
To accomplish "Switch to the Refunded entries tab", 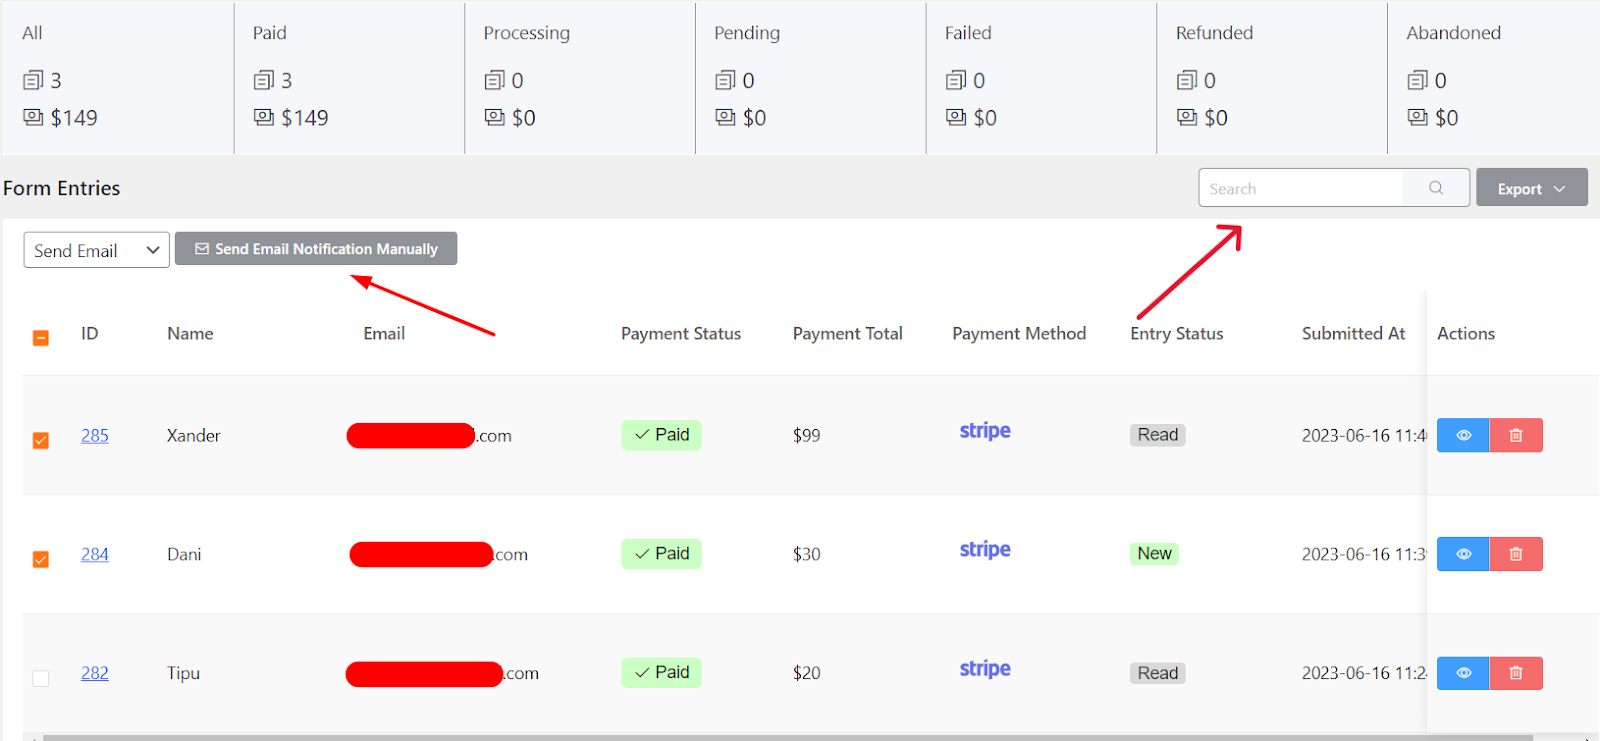I will [1271, 78].
